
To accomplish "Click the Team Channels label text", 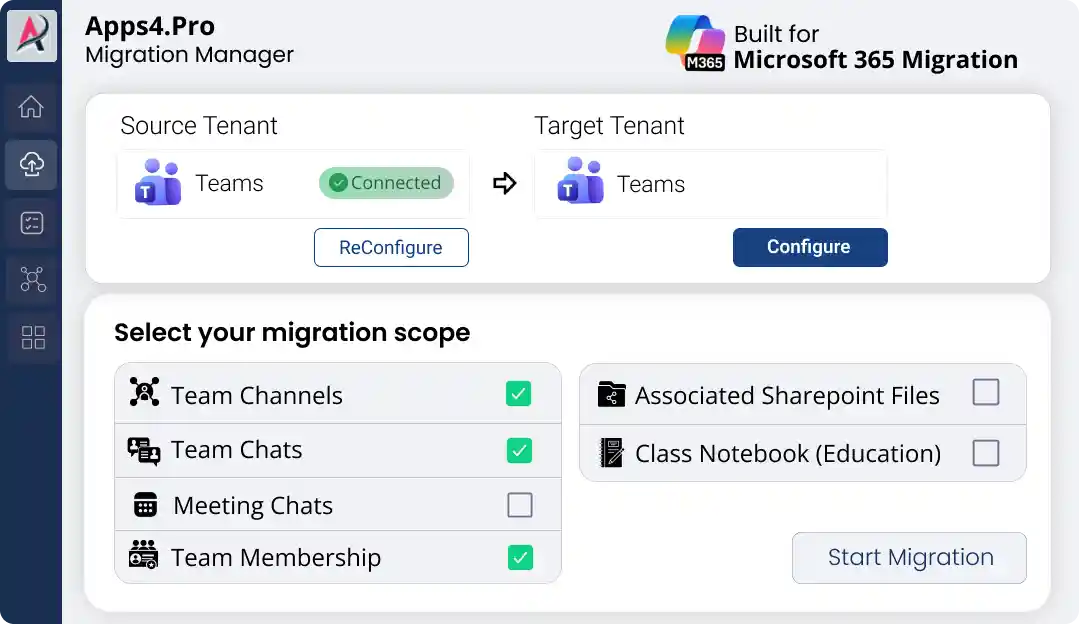I will pos(257,396).
